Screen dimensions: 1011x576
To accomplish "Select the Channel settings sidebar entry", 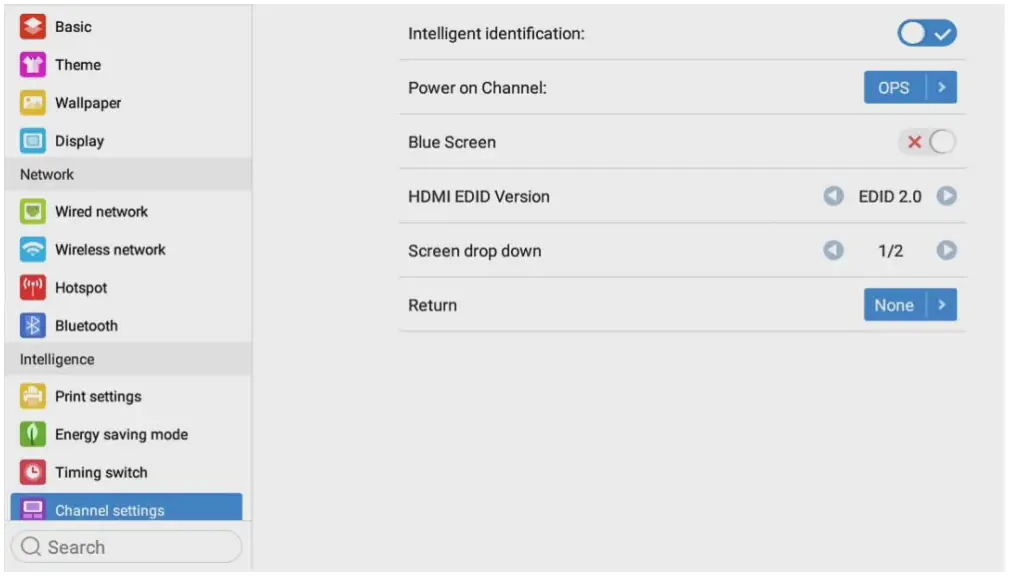I will [110, 510].
